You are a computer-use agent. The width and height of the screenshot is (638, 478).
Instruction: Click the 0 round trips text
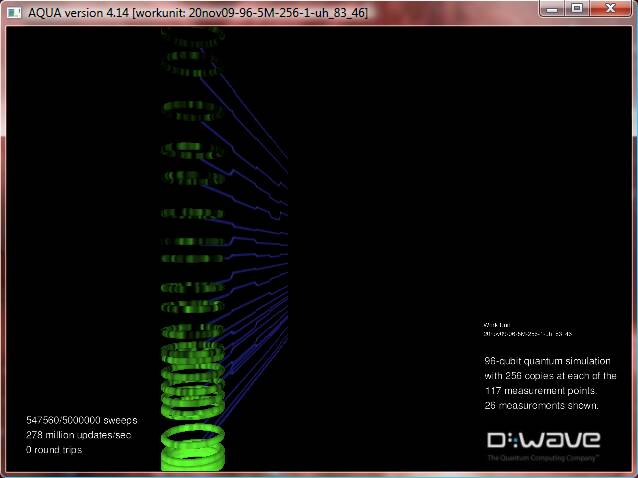point(55,450)
